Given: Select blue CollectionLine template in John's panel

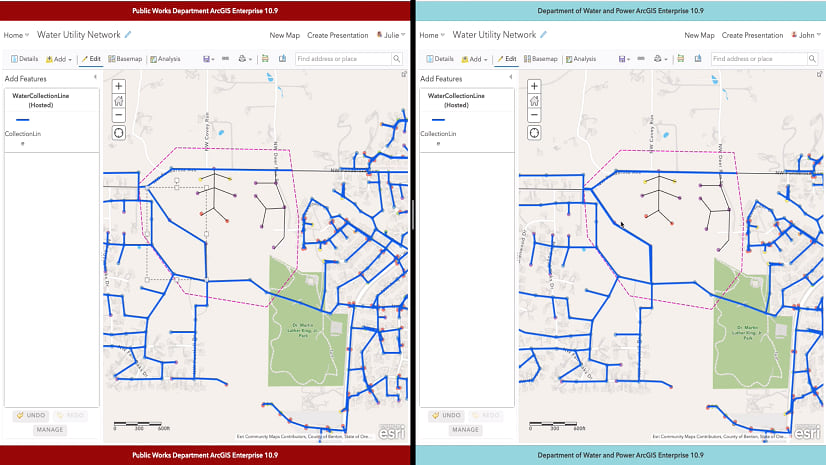Looking at the screenshot, I should 438,120.
